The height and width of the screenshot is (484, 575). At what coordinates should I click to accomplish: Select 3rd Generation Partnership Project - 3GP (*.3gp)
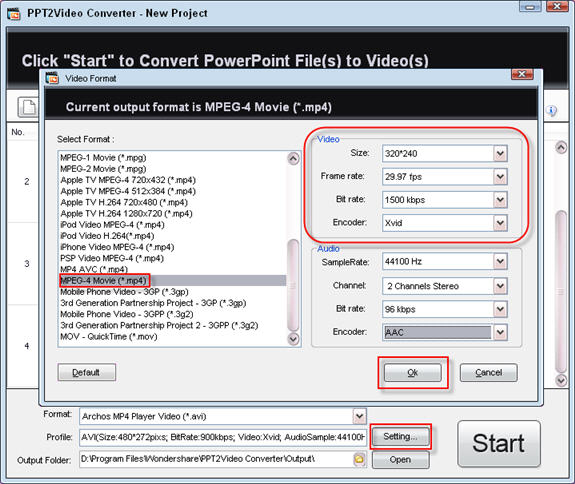(153, 303)
